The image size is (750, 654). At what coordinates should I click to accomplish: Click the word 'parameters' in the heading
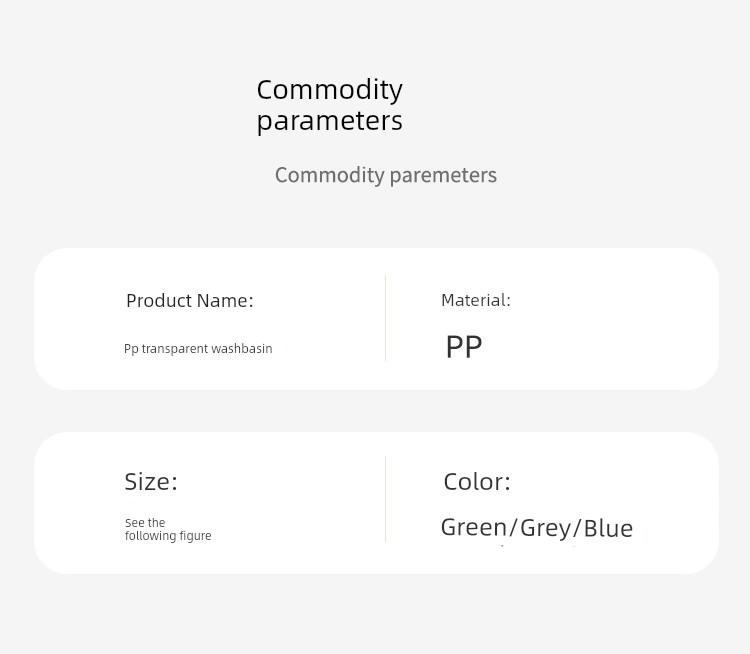(x=330, y=122)
